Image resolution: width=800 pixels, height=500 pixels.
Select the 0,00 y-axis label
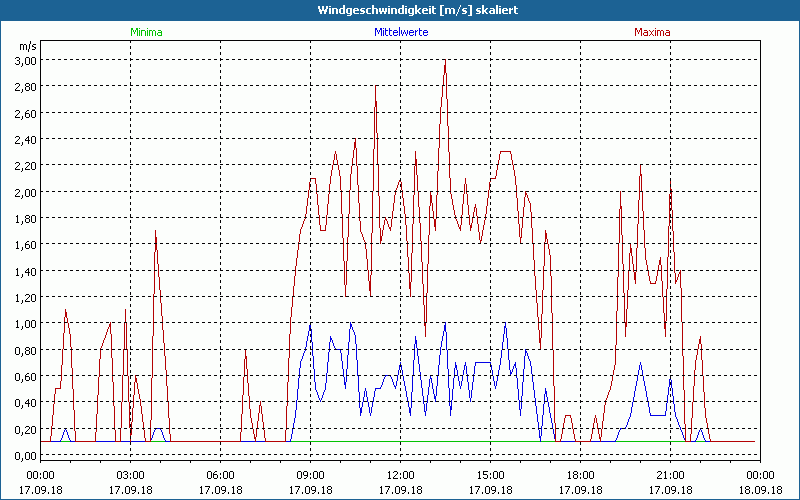(24, 455)
